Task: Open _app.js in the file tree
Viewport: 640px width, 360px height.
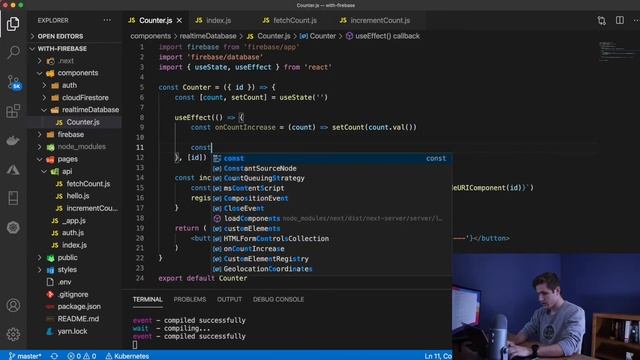Action: click(x=75, y=220)
